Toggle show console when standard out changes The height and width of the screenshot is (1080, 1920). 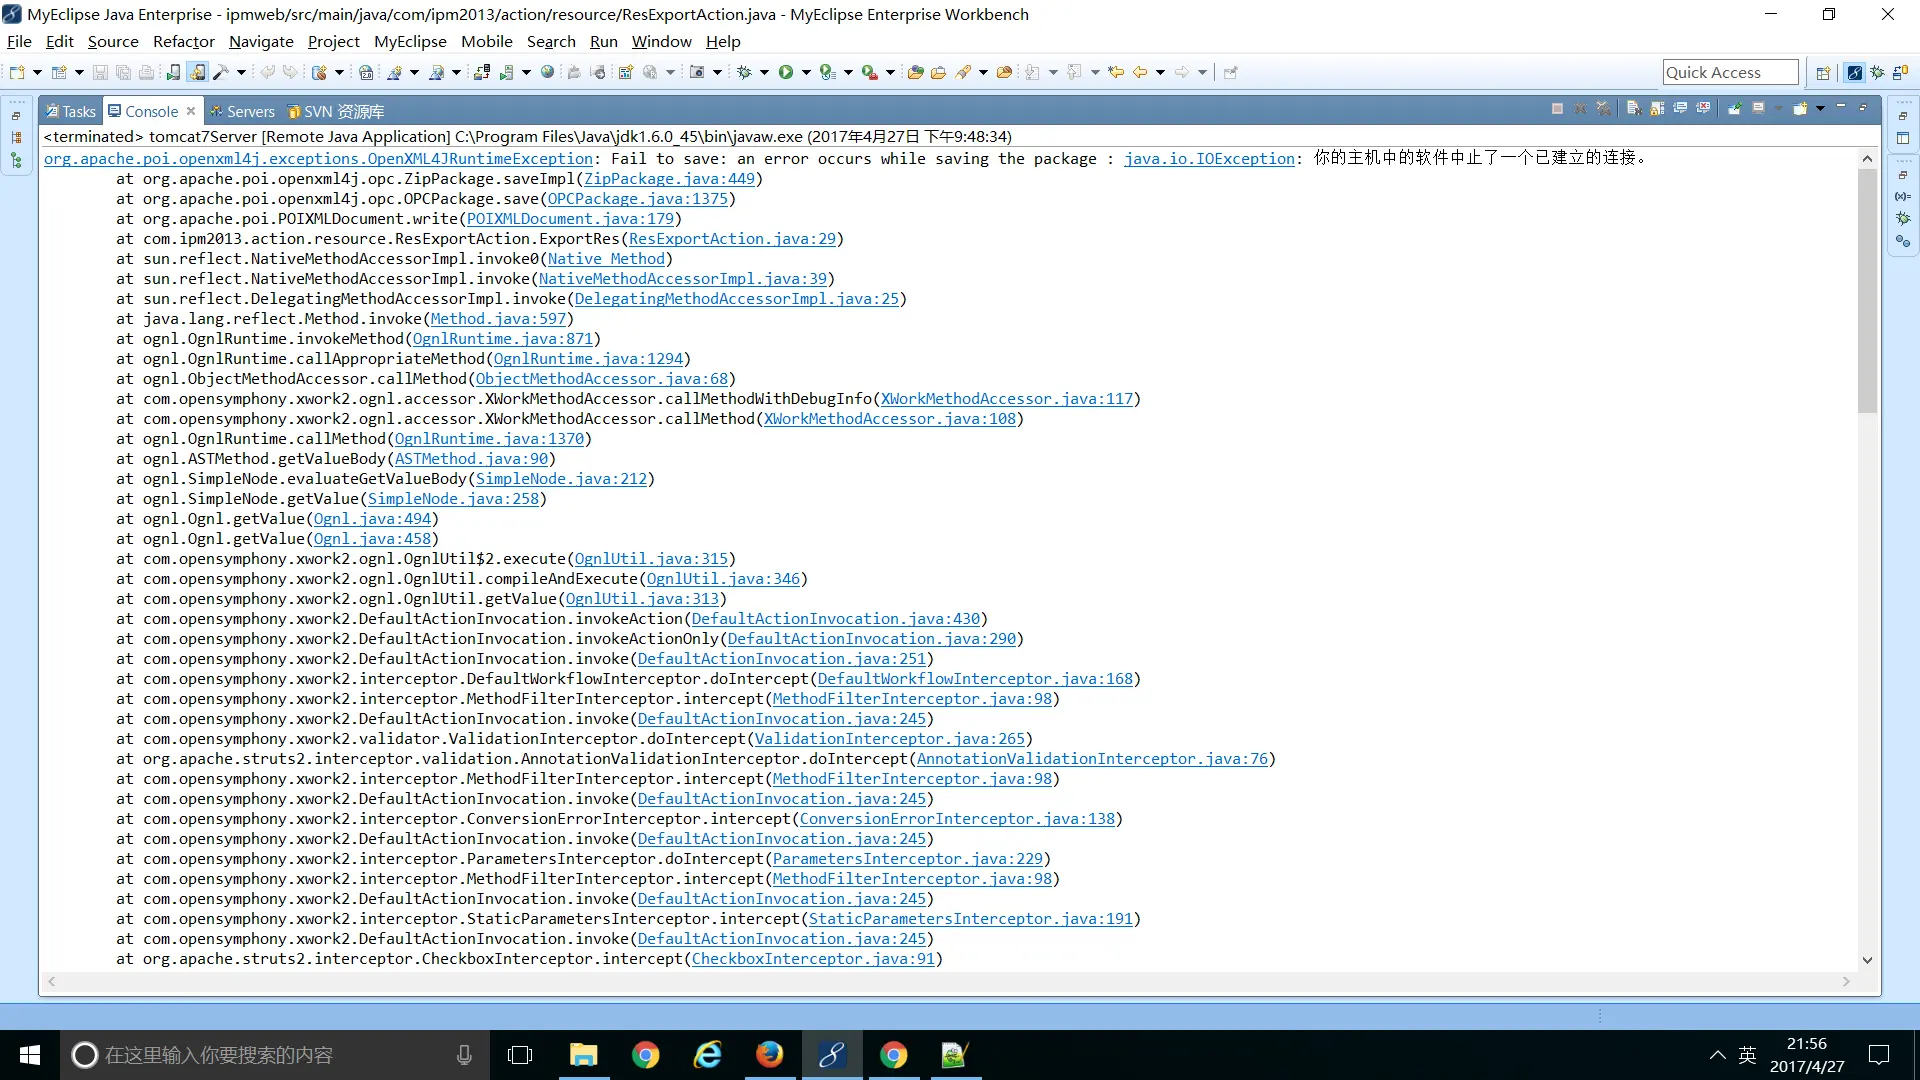(x=1680, y=108)
